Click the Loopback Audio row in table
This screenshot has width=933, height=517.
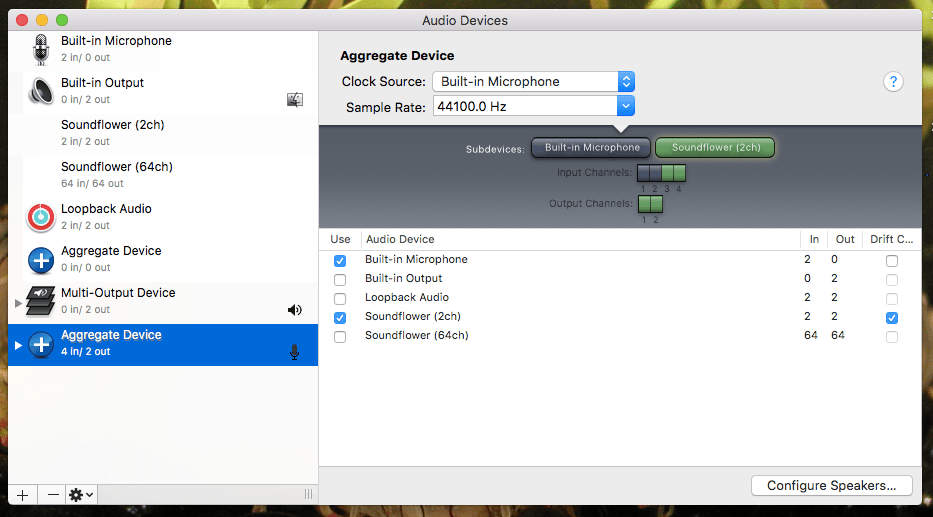pyautogui.click(x=620, y=297)
